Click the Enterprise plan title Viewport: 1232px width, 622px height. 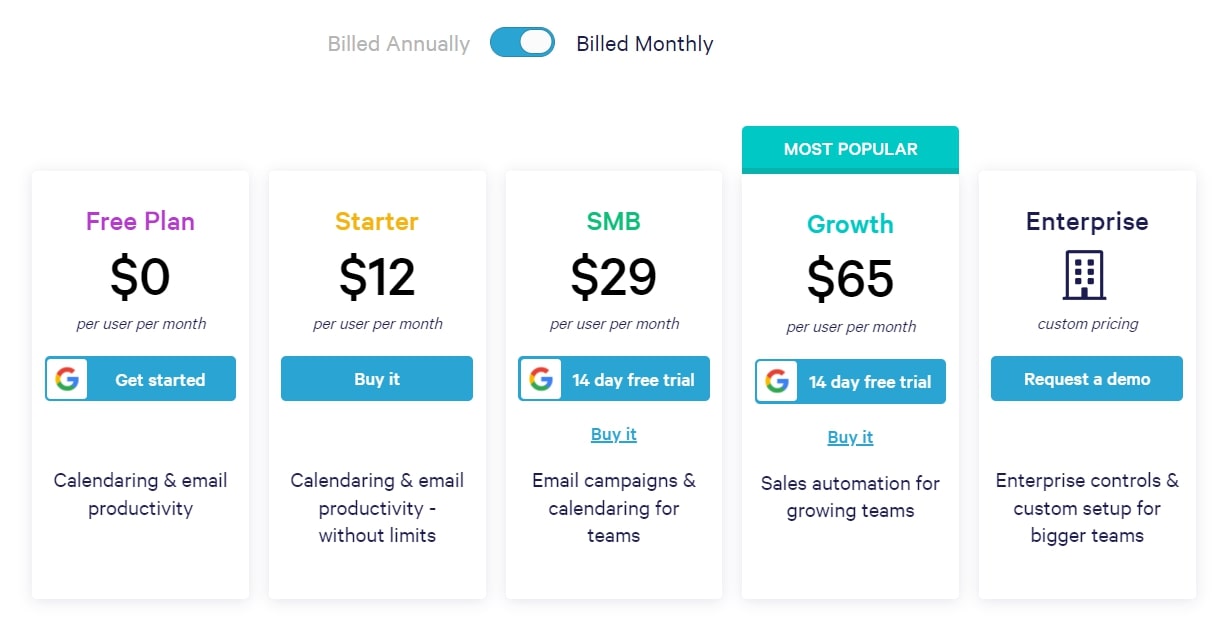(1087, 221)
